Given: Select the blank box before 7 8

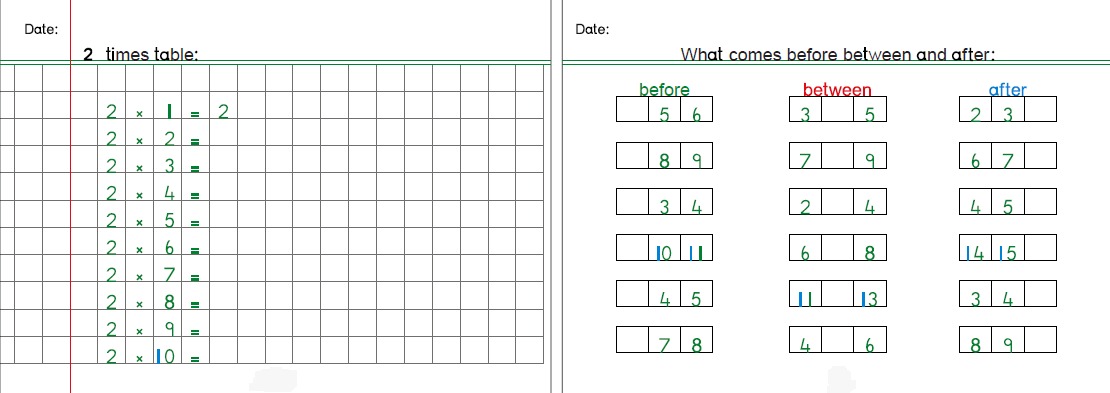Looking at the screenshot, I should 632,339.
